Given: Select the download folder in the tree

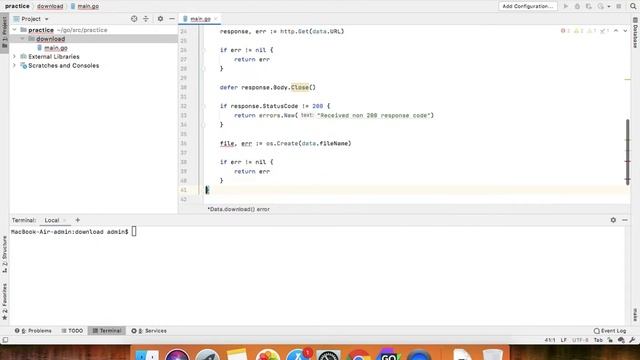Looking at the screenshot, I should tap(51, 39).
